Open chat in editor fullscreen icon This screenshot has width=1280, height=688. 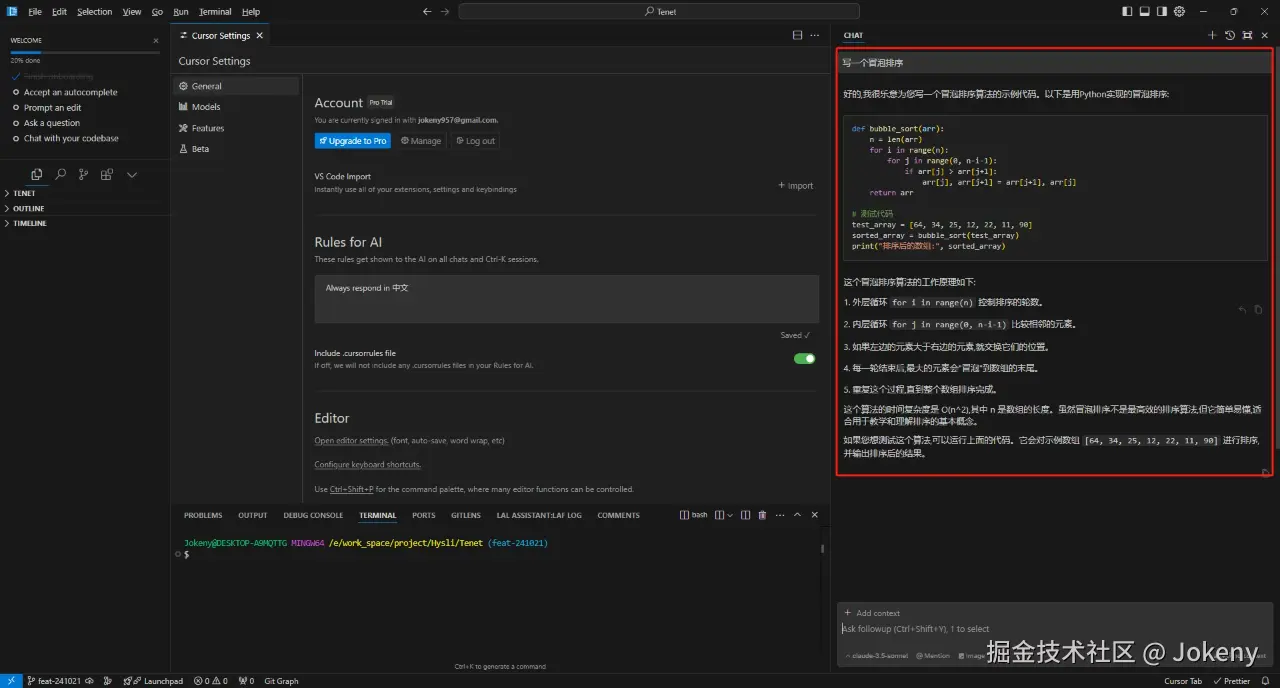pyautogui.click(x=1247, y=35)
